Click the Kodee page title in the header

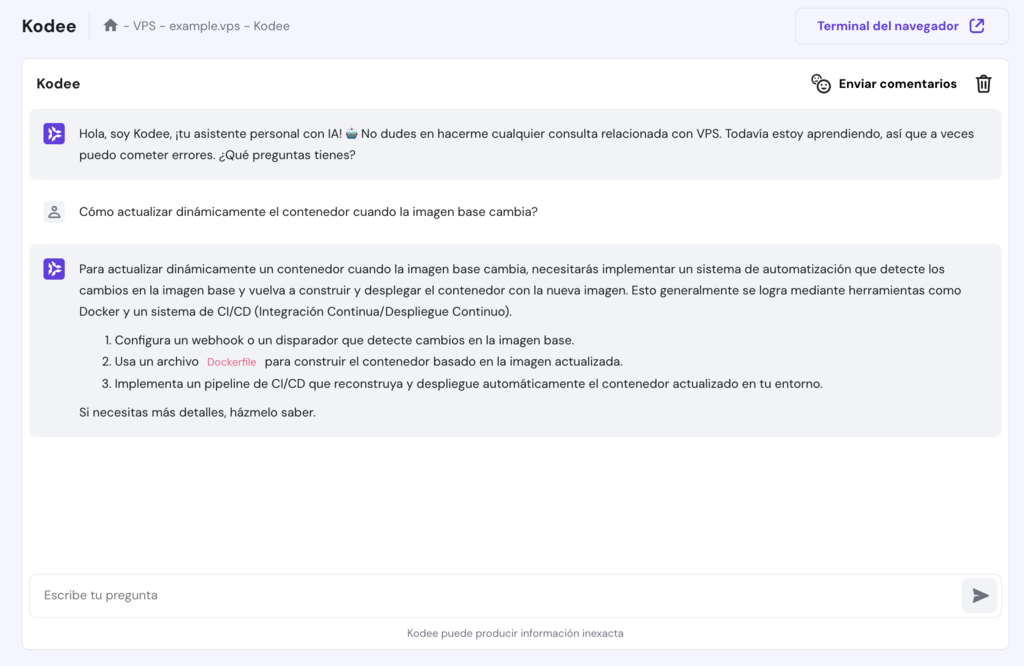49,26
